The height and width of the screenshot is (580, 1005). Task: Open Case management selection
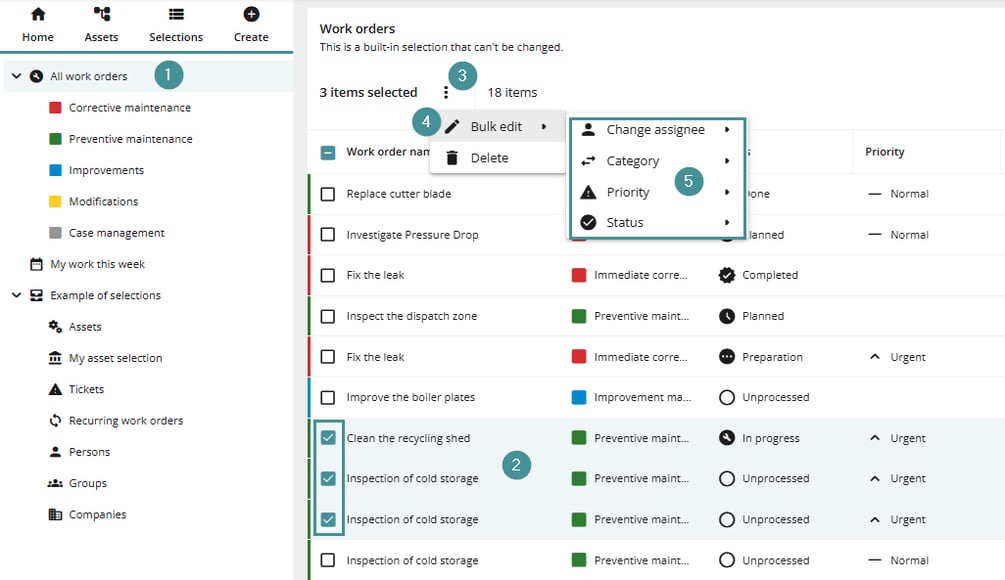click(117, 233)
